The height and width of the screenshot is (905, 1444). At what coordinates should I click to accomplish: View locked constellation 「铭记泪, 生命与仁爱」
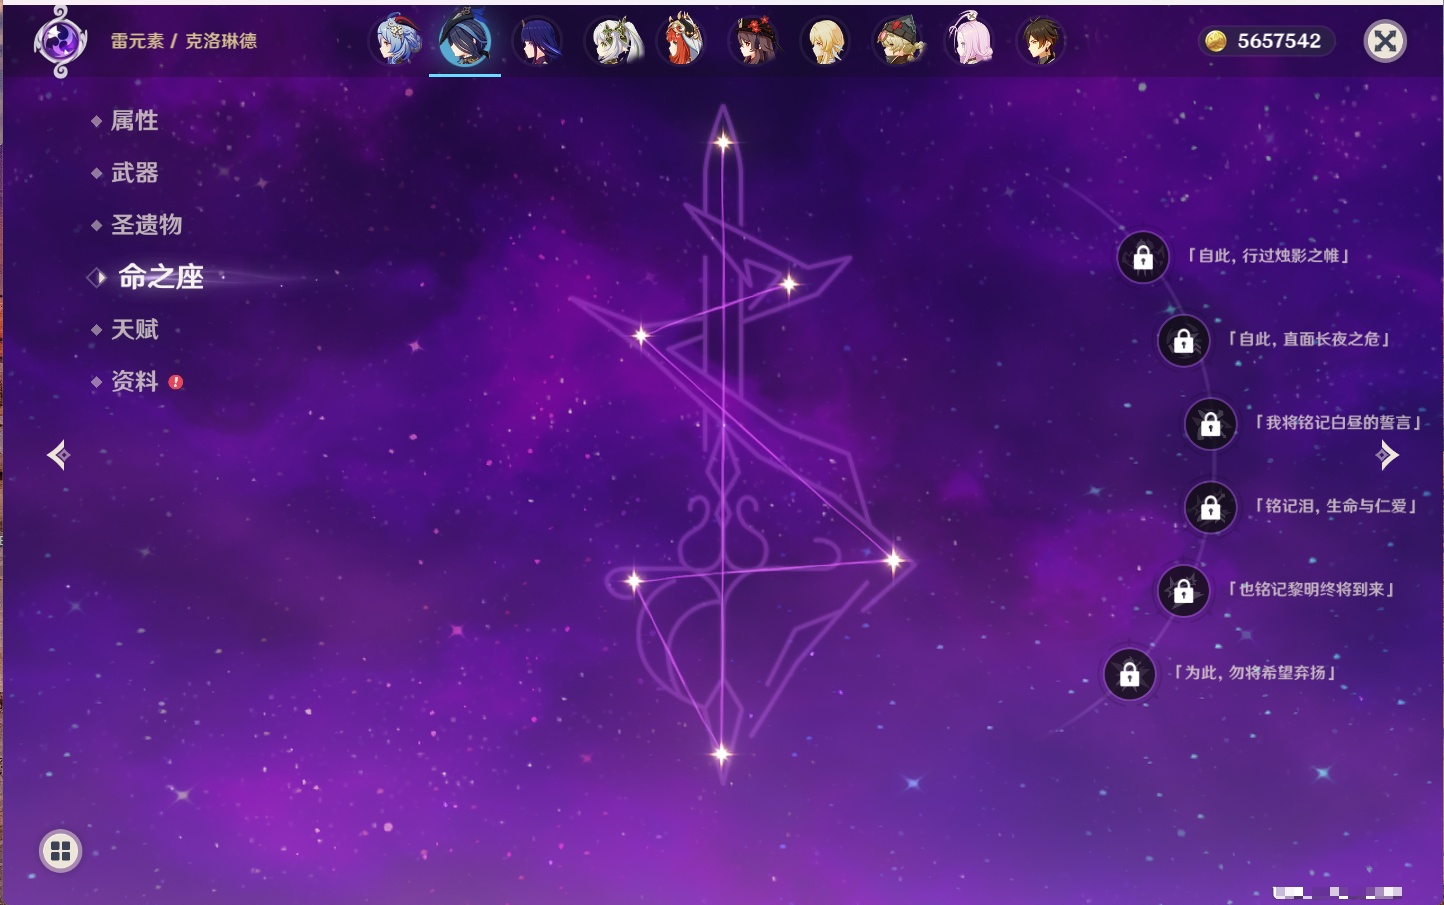coord(1210,508)
